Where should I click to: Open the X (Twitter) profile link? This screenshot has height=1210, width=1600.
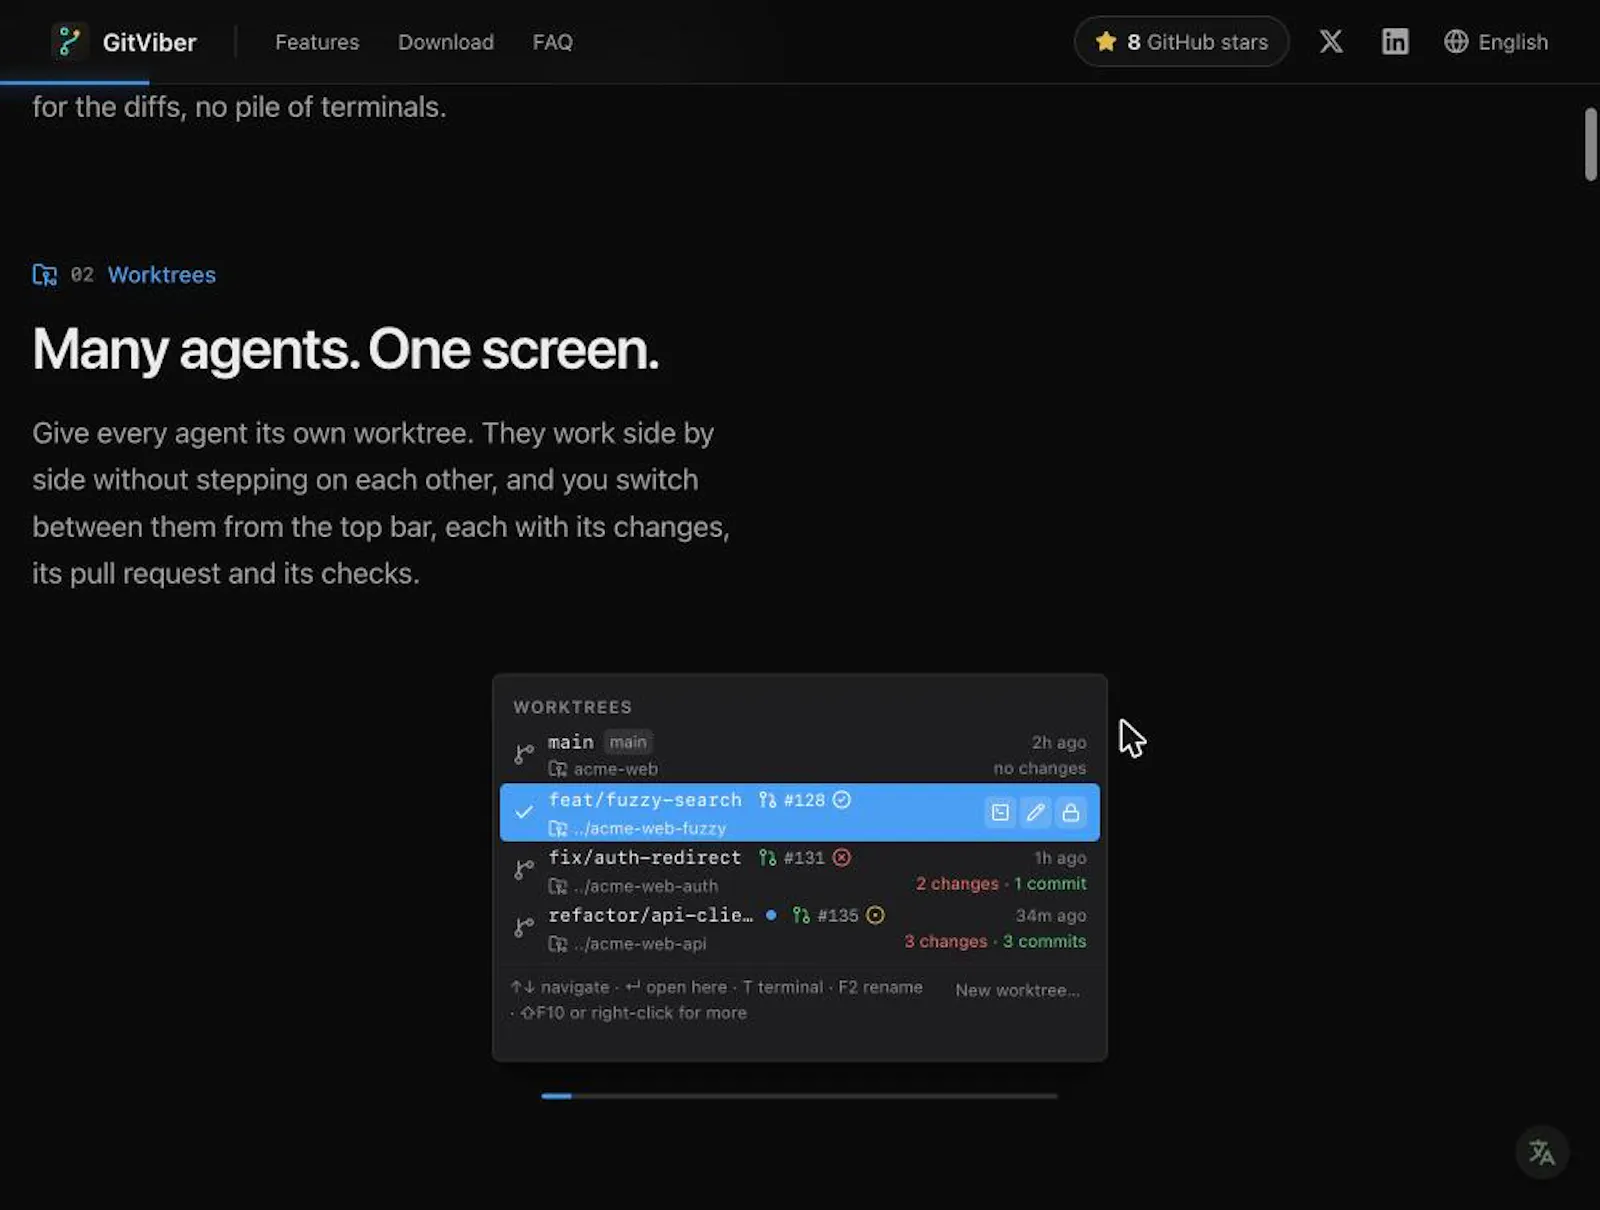[x=1330, y=41]
